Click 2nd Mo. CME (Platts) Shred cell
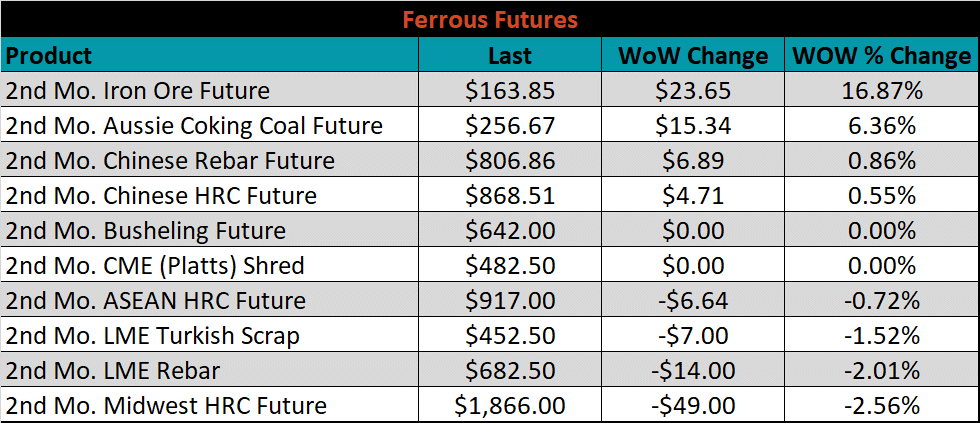980x423 pixels. (x=210, y=265)
